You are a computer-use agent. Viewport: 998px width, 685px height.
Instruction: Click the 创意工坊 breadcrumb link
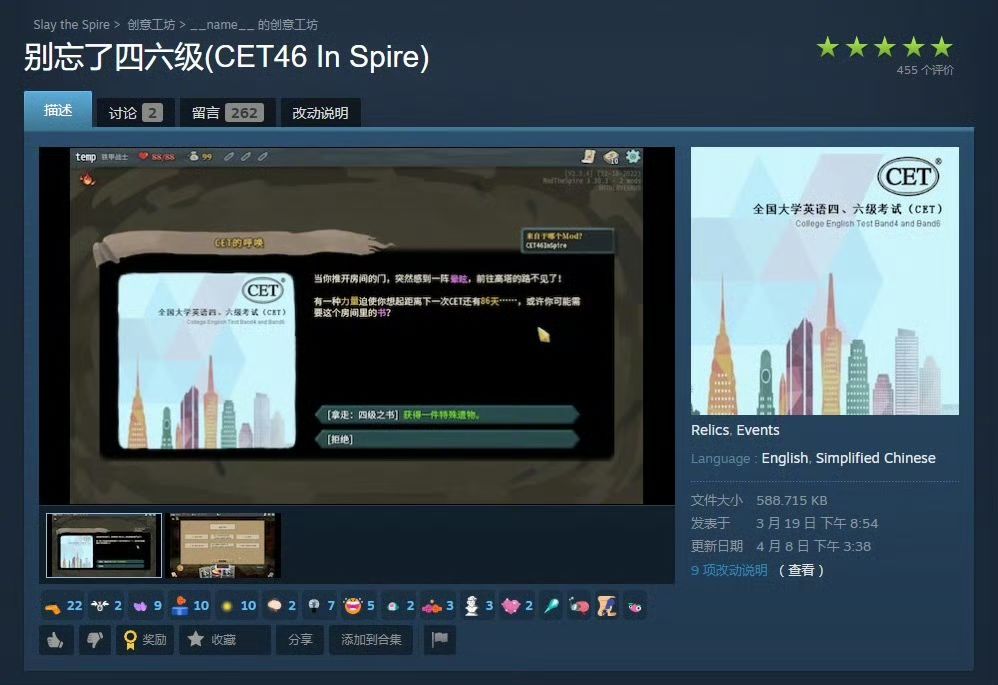click(151, 25)
